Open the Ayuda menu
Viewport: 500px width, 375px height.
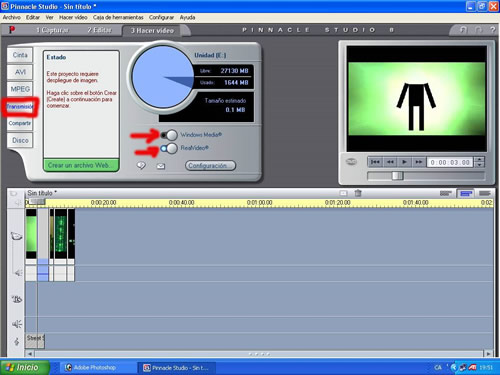(x=187, y=17)
